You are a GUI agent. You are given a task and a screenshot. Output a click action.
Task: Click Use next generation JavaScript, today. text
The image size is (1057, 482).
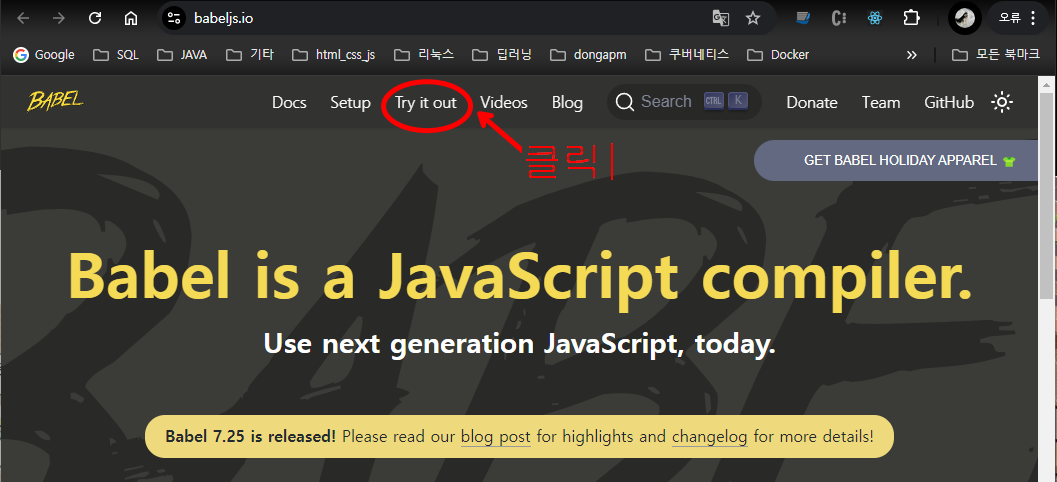[520, 344]
